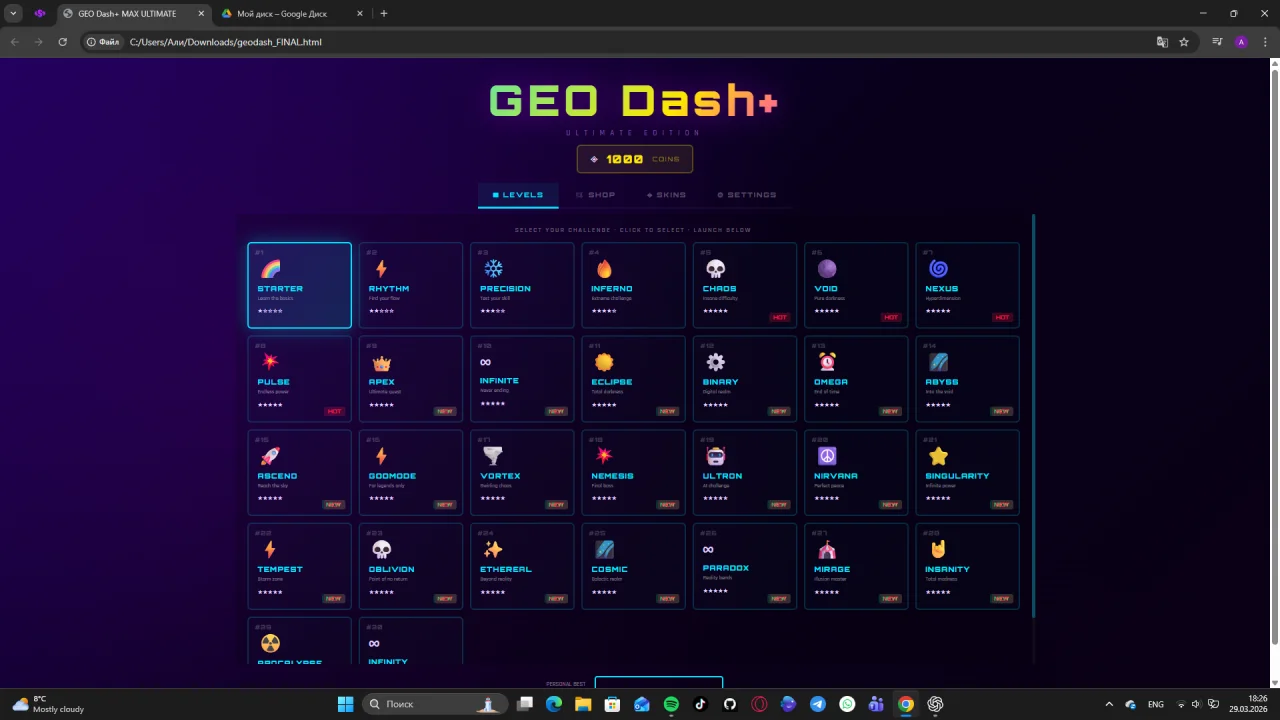The image size is (1280, 720).
Task: Open the LEVELS tab
Action: click(518, 195)
